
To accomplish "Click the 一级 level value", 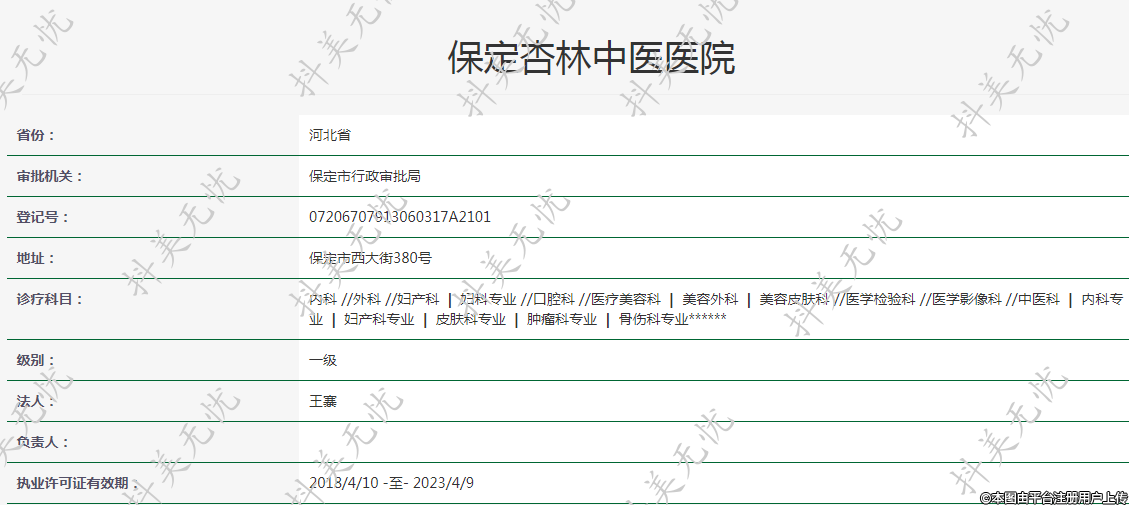I will click(x=323, y=360).
